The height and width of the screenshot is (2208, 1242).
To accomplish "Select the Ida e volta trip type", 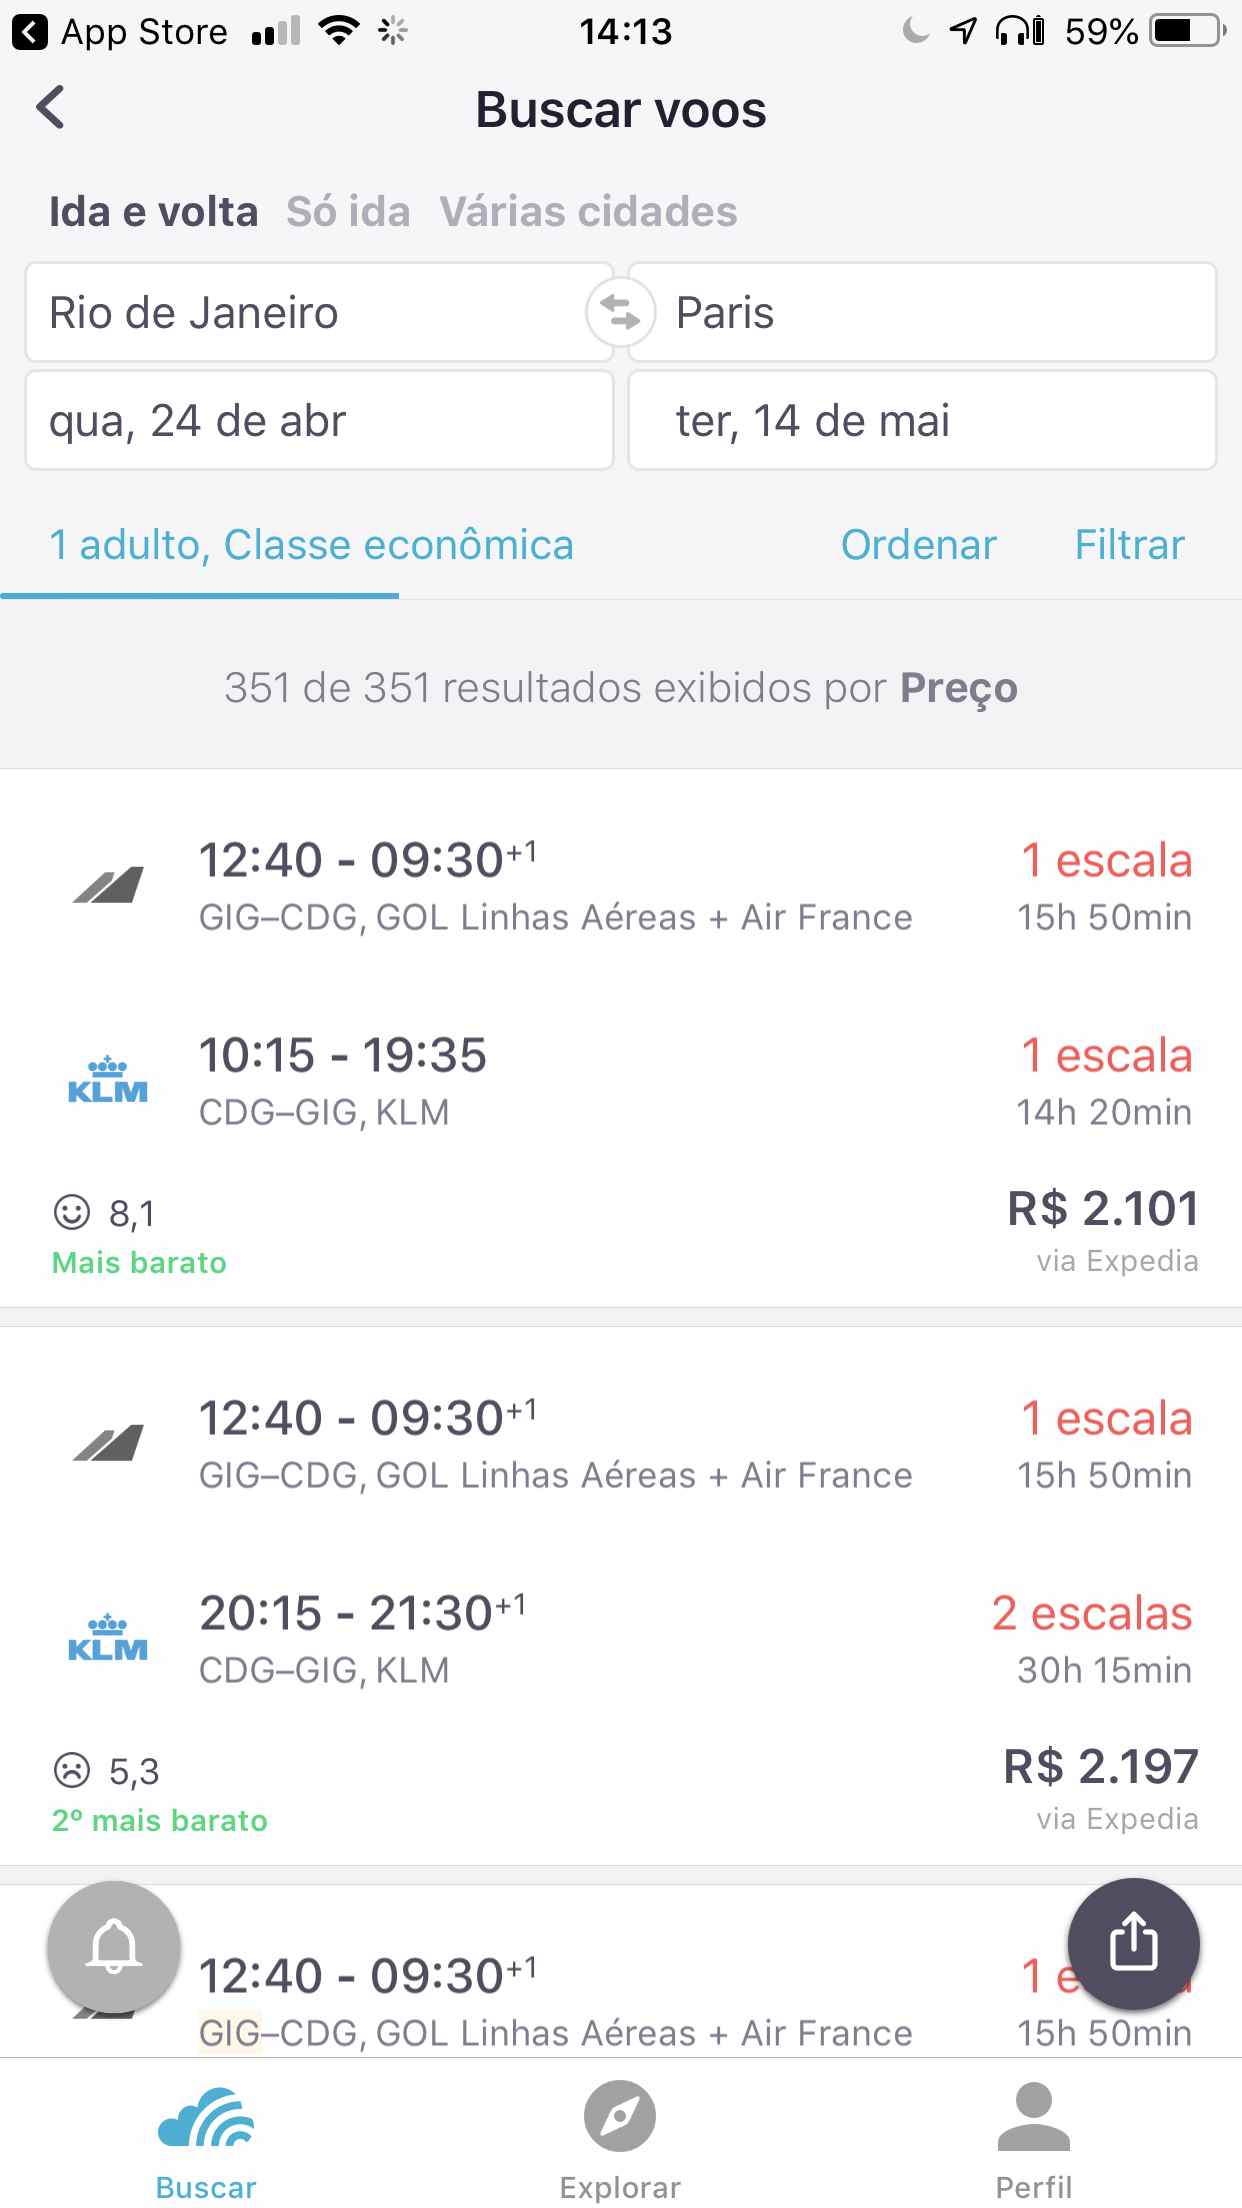I will pyautogui.click(x=154, y=212).
